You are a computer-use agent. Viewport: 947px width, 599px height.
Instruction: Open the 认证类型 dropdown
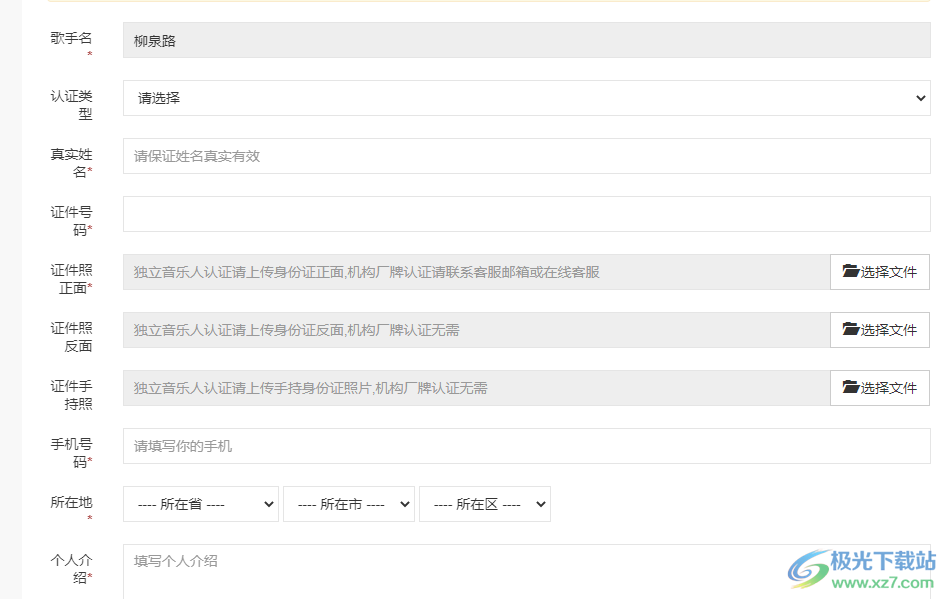click(x=526, y=98)
